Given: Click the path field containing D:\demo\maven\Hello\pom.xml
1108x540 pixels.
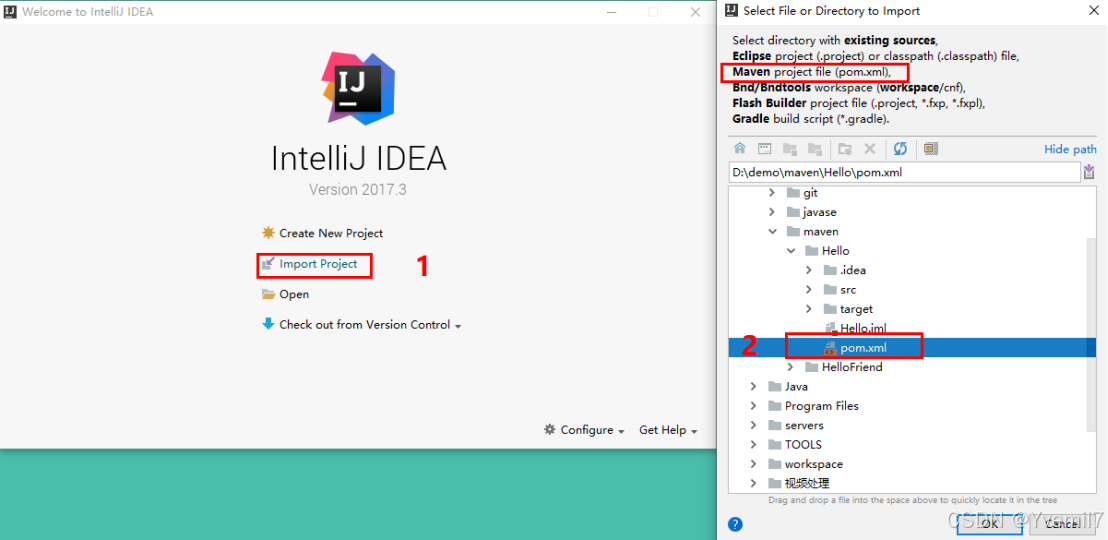Looking at the screenshot, I should click(x=904, y=172).
